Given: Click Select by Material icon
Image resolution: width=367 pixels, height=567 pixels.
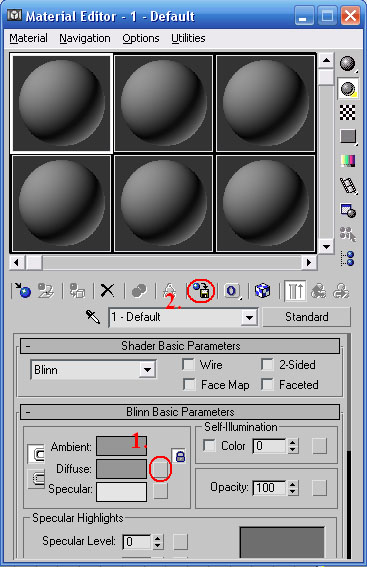Looking at the screenshot, I should (x=348, y=234).
